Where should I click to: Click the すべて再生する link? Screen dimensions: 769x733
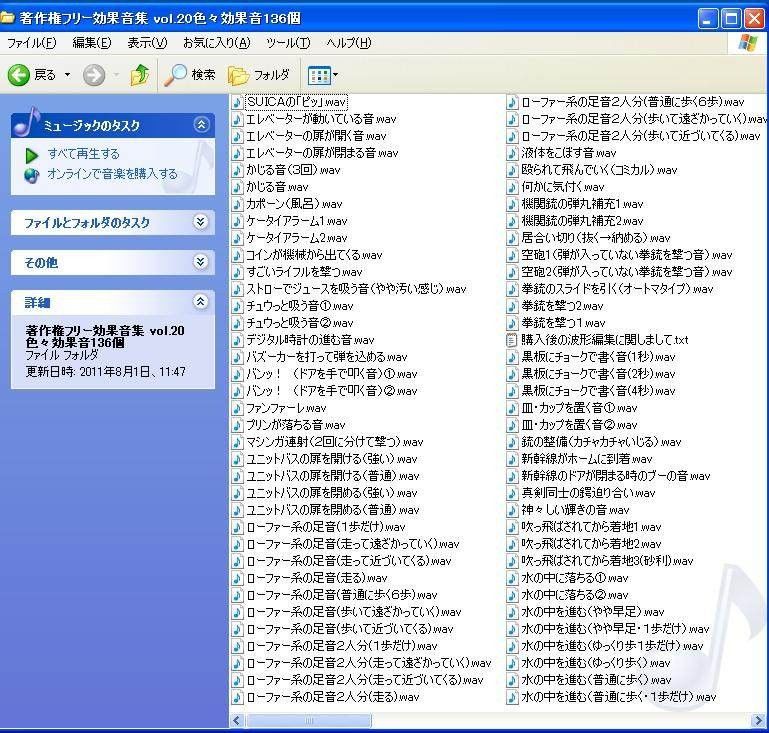tap(83, 154)
